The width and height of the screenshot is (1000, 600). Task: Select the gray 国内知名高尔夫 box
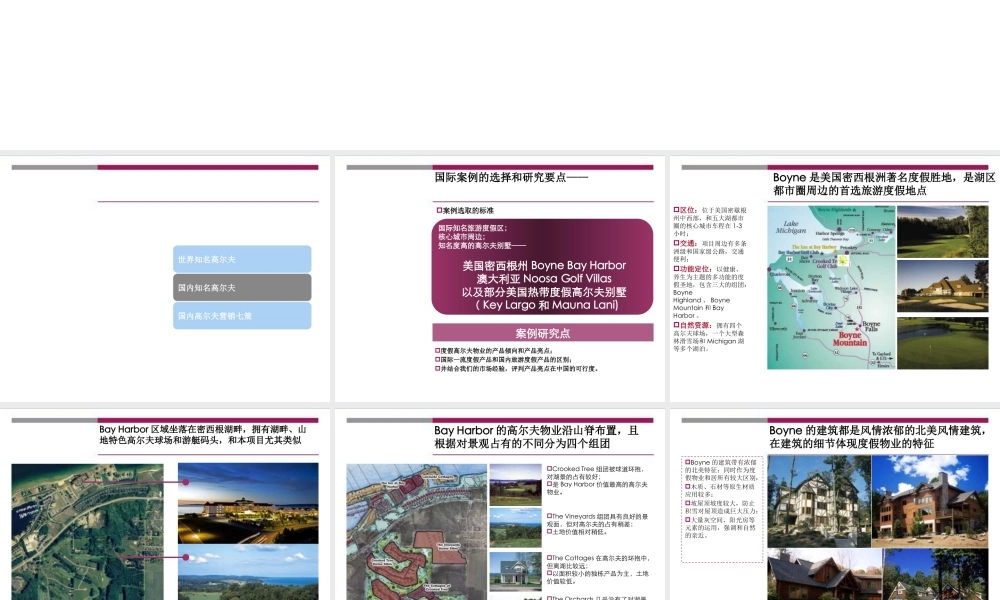pyautogui.click(x=242, y=288)
